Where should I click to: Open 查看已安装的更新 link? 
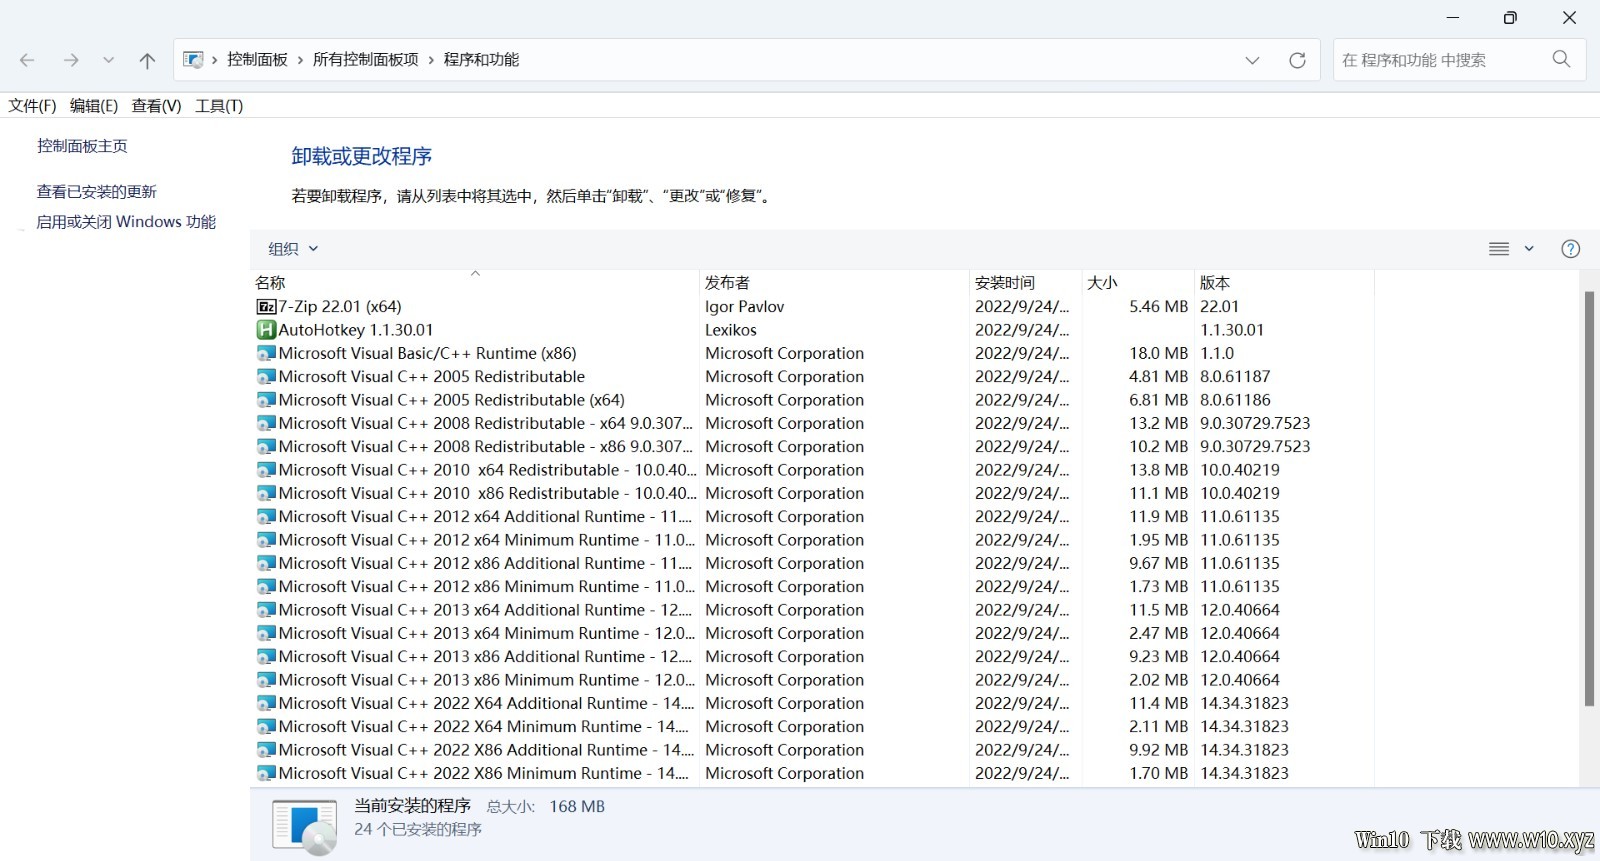coord(97,192)
